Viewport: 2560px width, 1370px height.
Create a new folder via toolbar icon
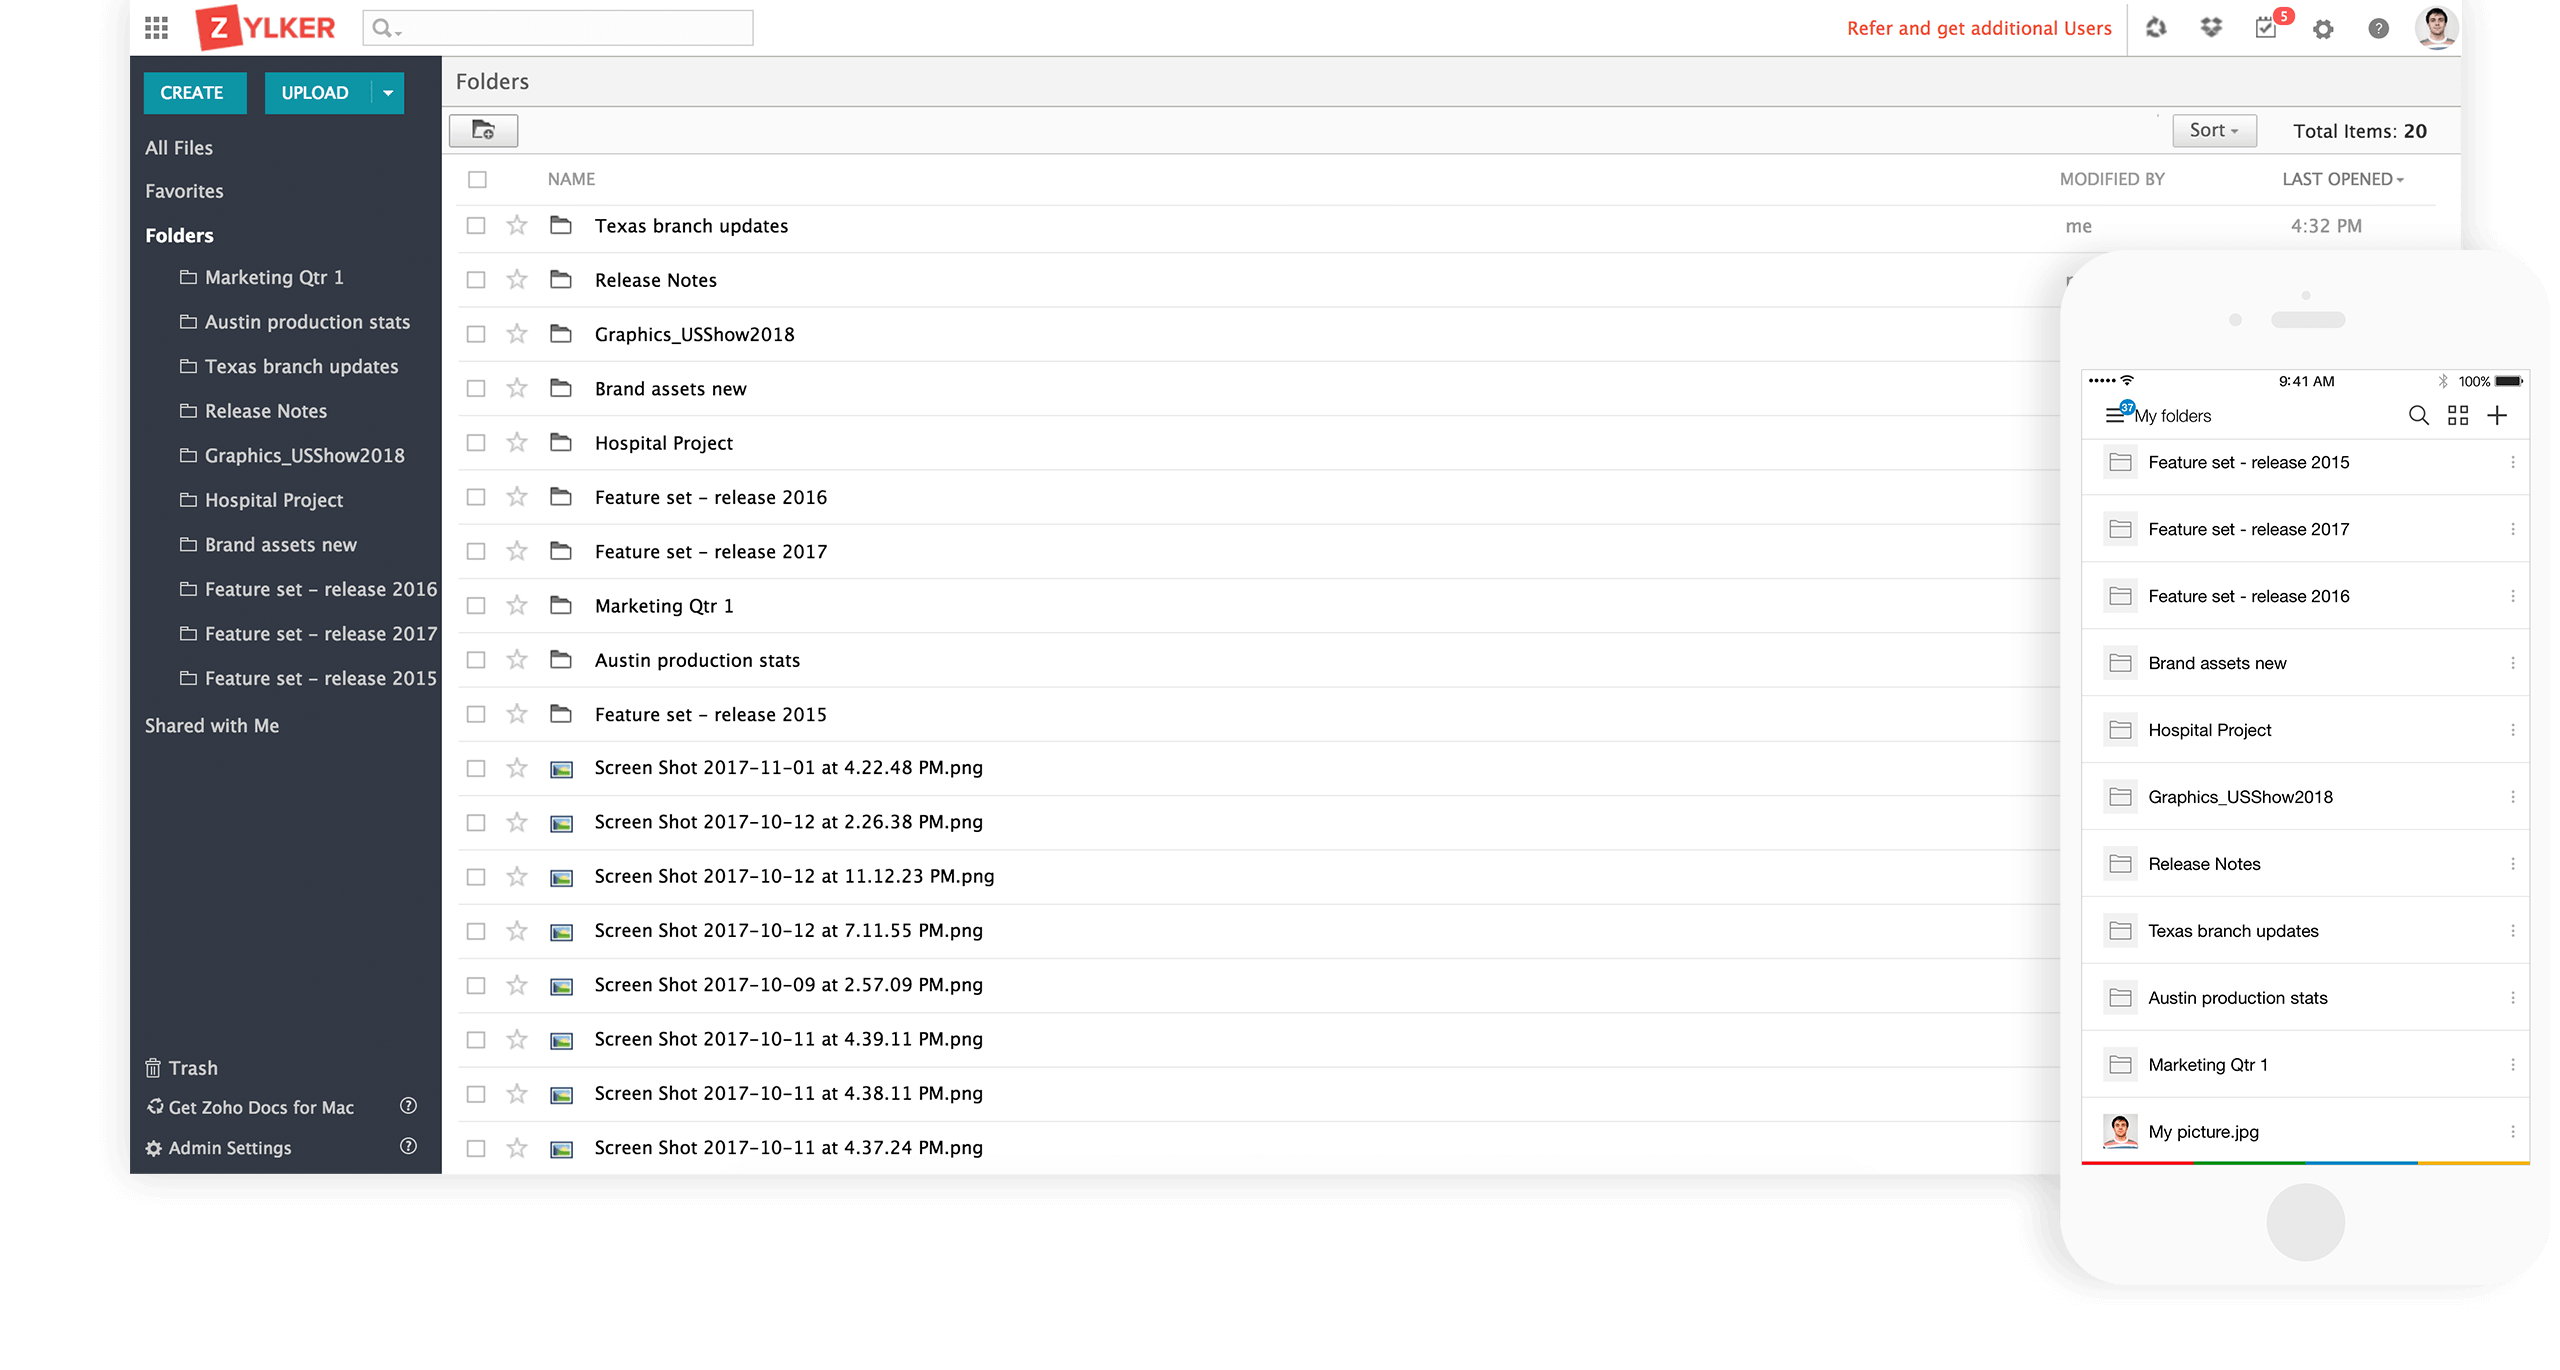[483, 130]
